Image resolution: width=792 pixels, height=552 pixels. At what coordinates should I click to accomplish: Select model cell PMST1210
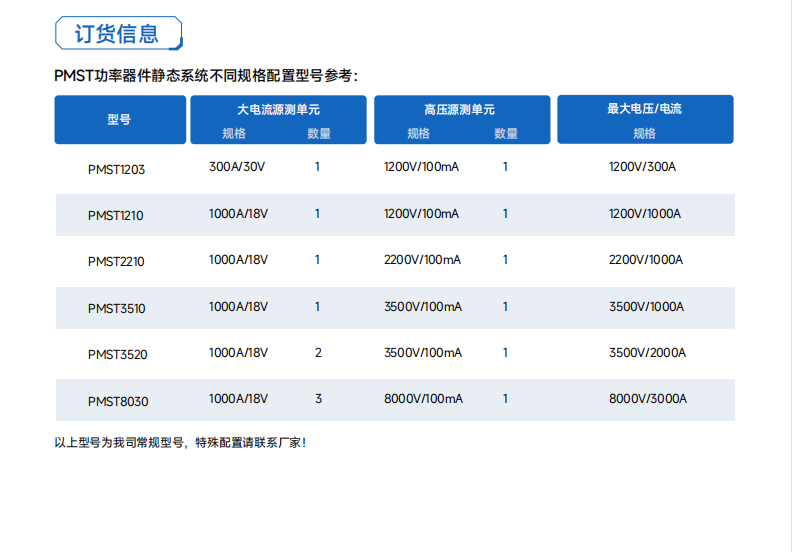116,216
